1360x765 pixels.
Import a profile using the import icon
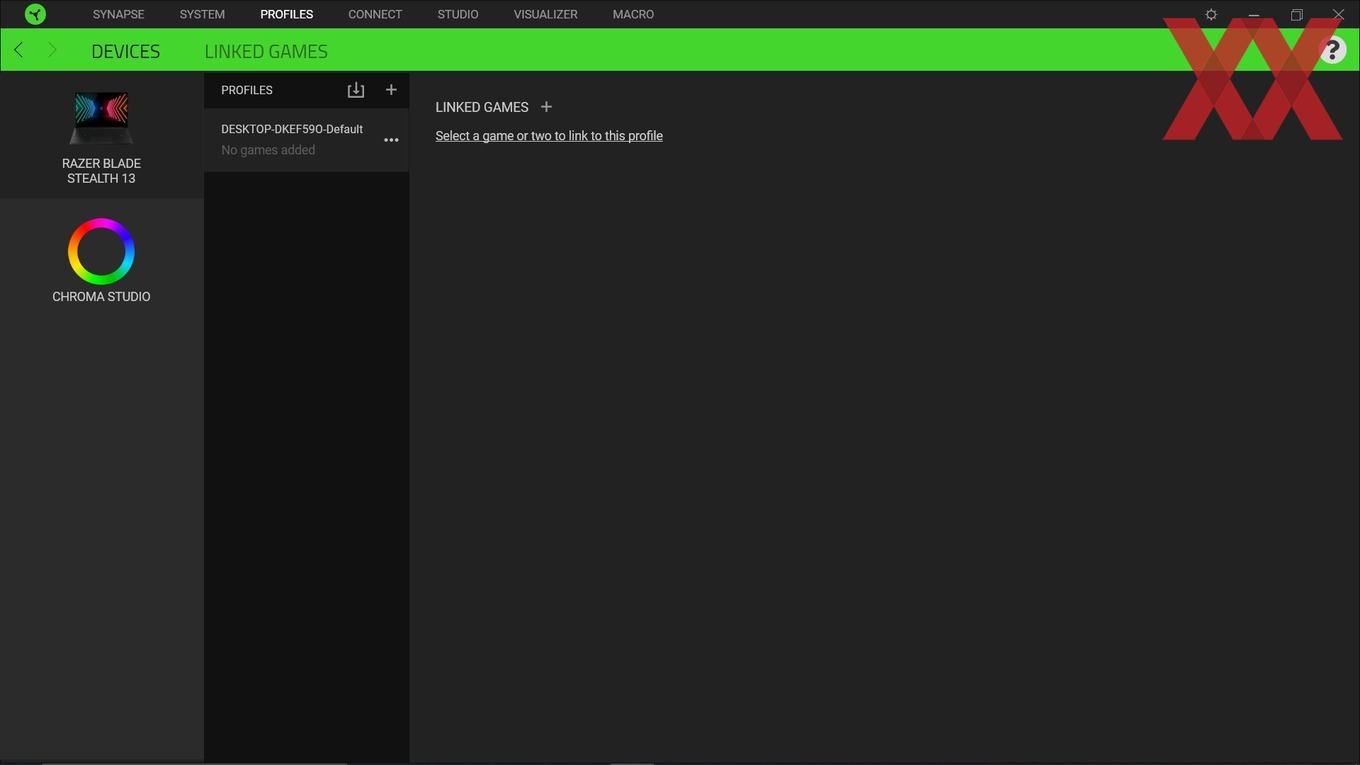point(356,90)
